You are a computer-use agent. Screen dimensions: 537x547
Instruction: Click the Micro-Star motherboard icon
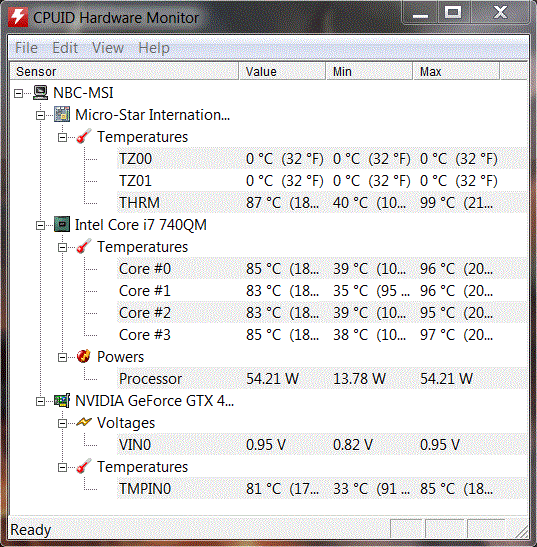(x=62, y=115)
